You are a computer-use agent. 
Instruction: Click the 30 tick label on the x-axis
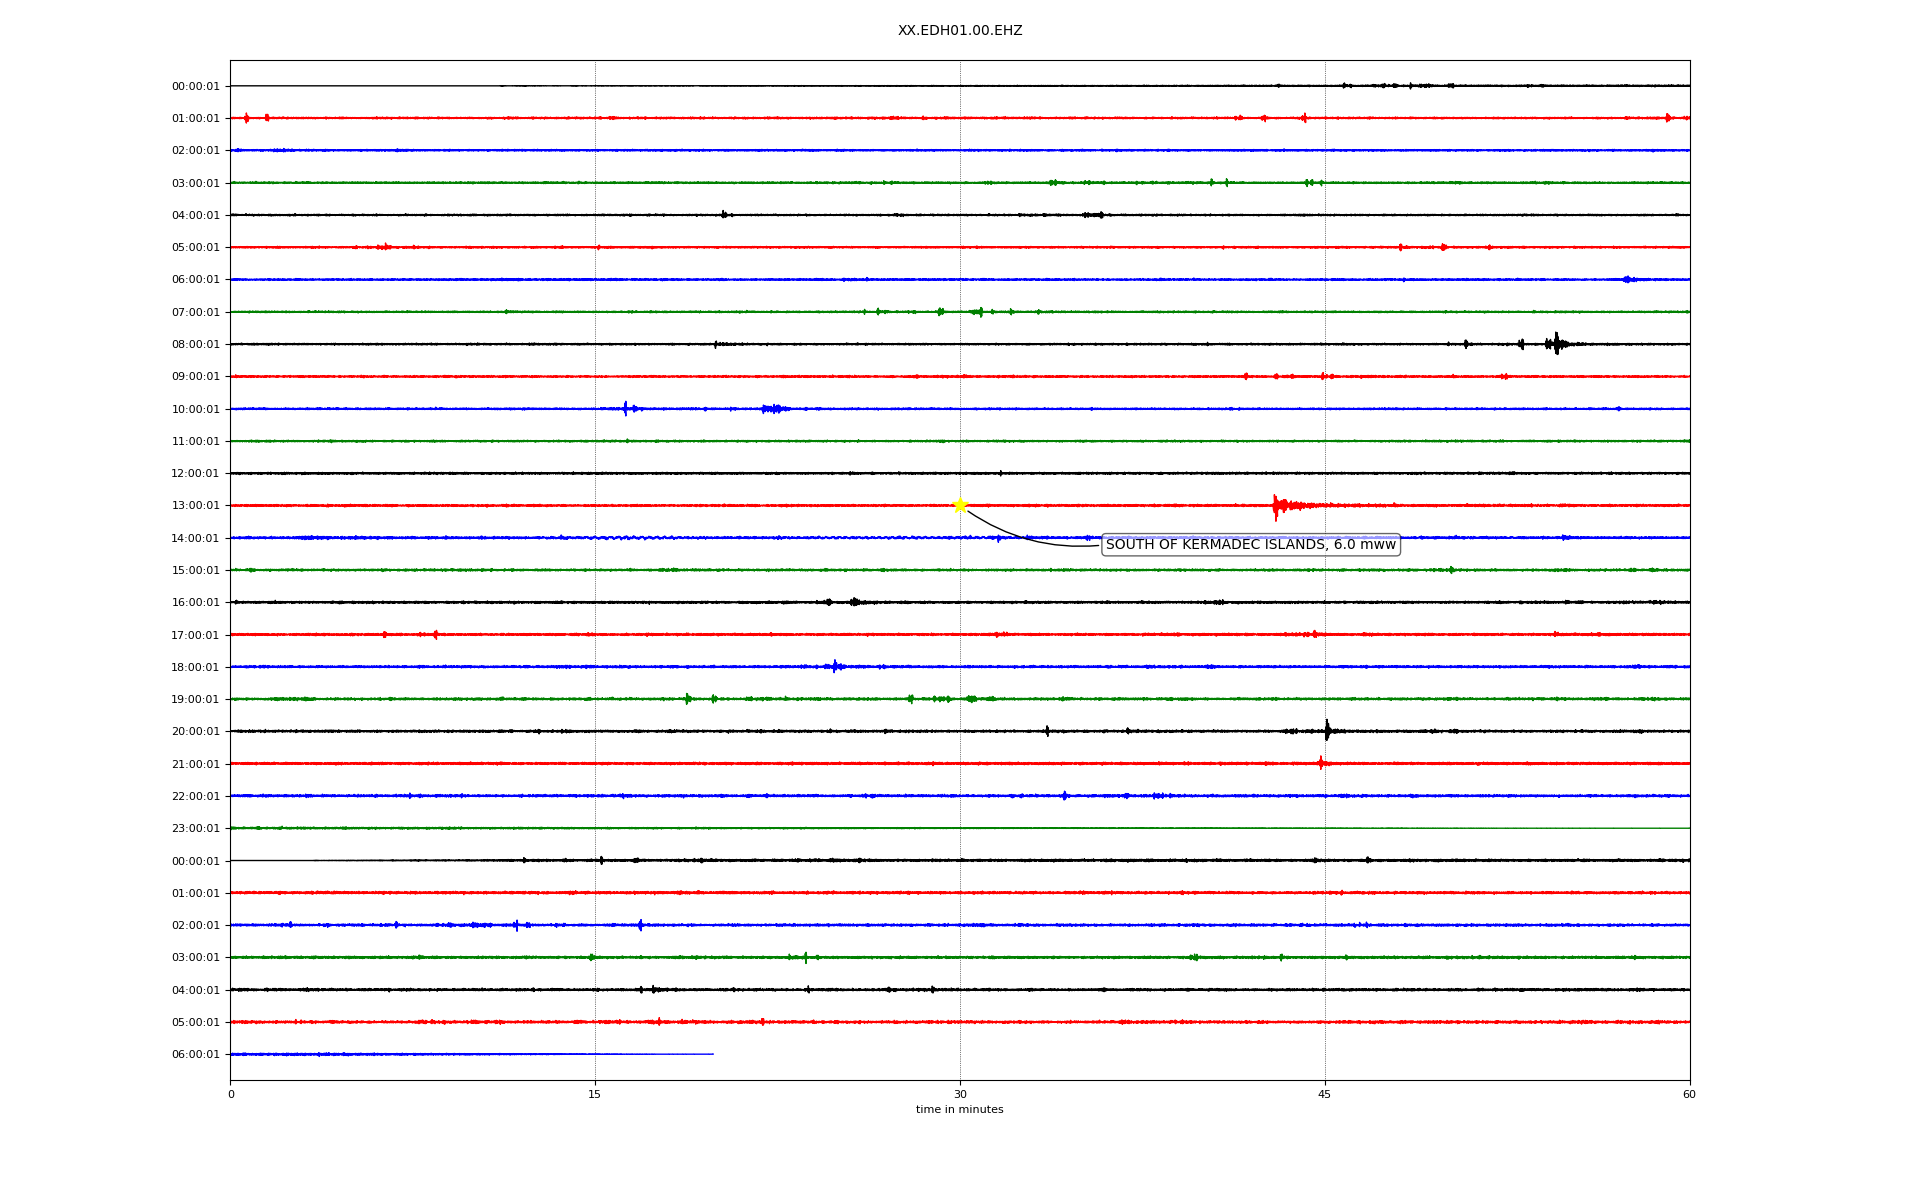pos(960,1094)
